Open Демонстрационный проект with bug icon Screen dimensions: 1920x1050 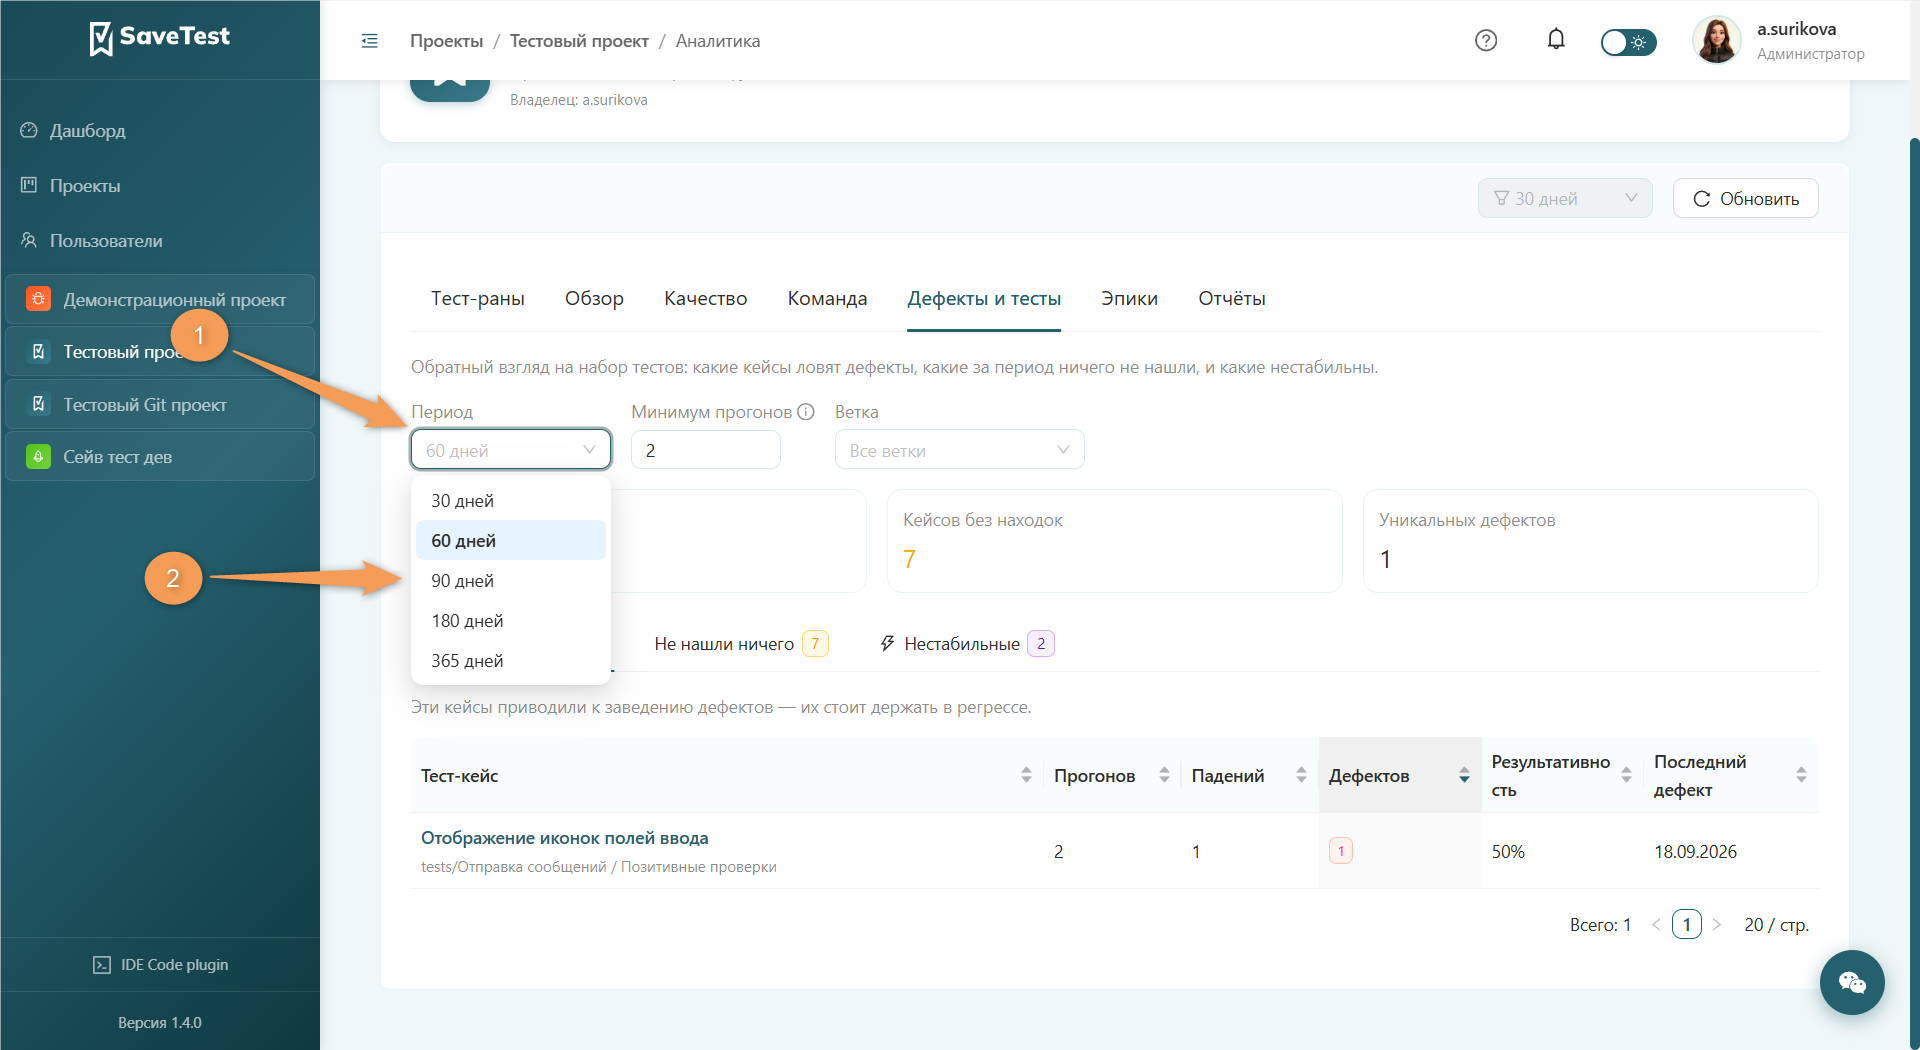coord(160,300)
